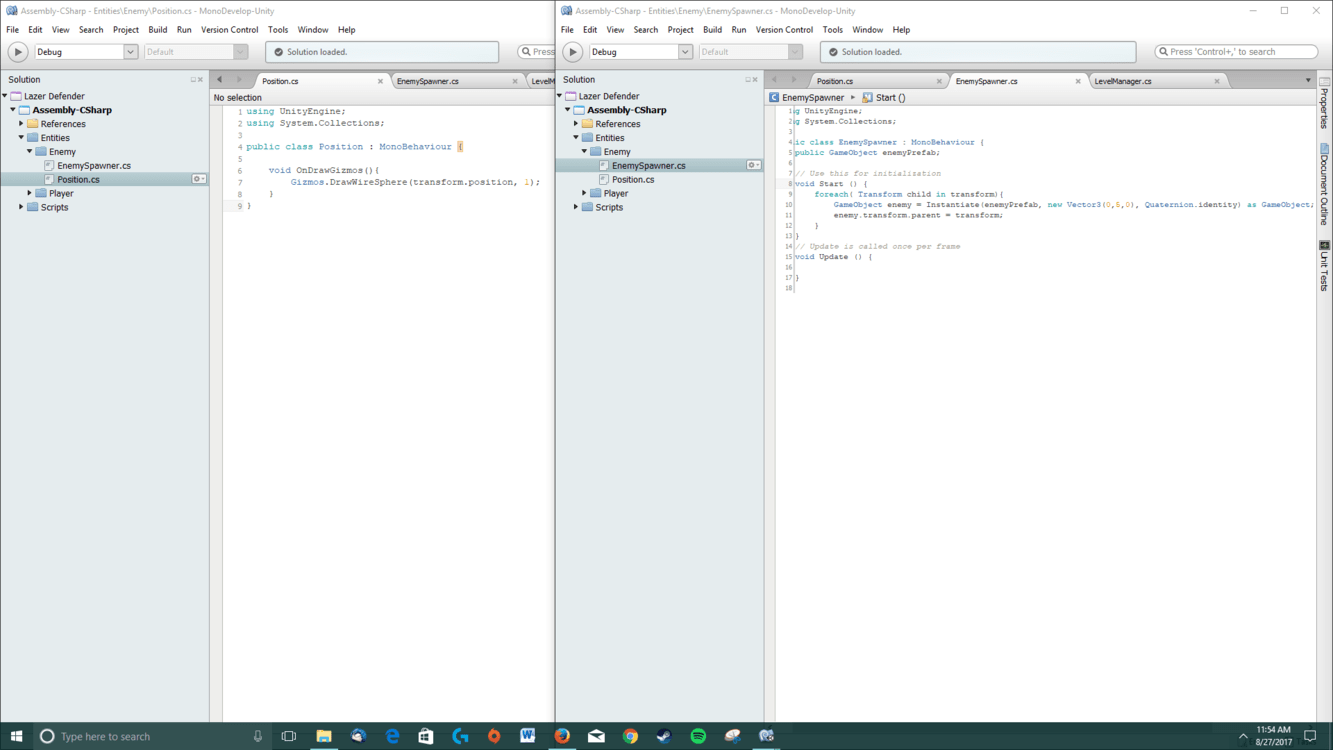
Task: Open Version Control menu in EnemySpawner.cs window
Action: pos(783,30)
